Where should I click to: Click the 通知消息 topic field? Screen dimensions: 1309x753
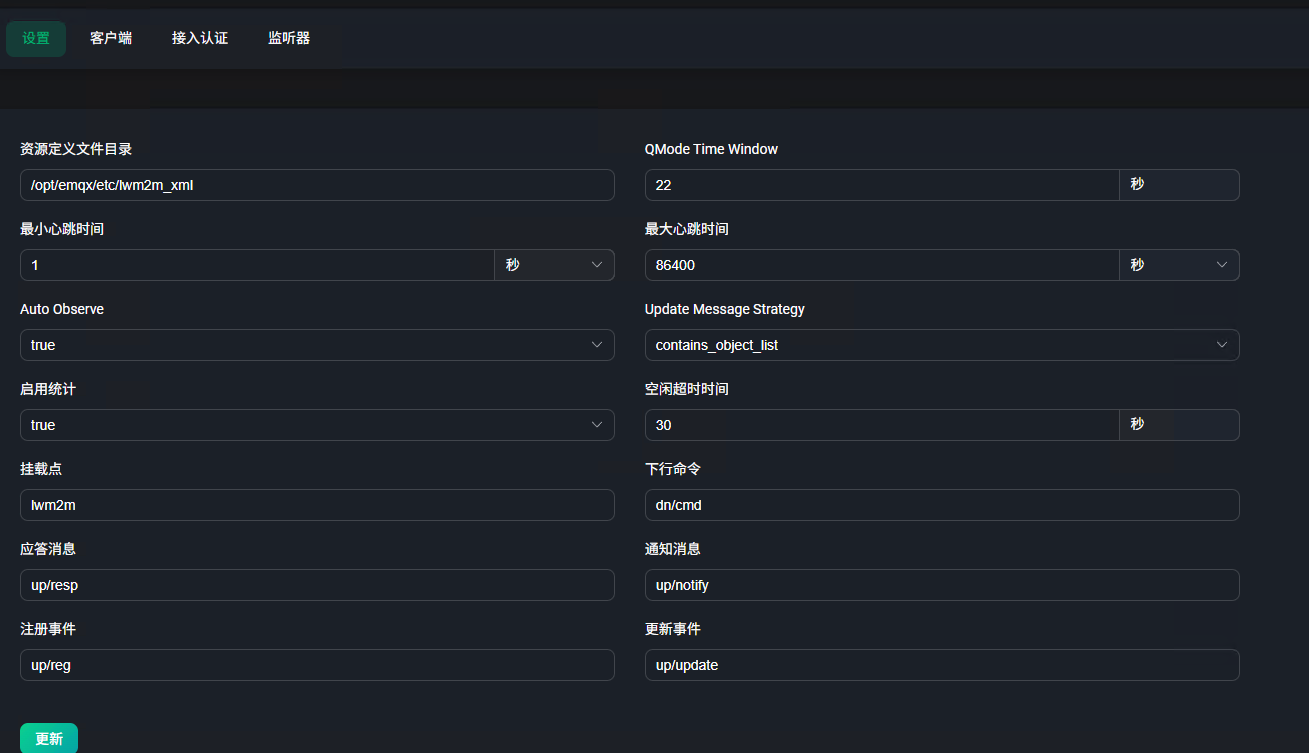941,585
